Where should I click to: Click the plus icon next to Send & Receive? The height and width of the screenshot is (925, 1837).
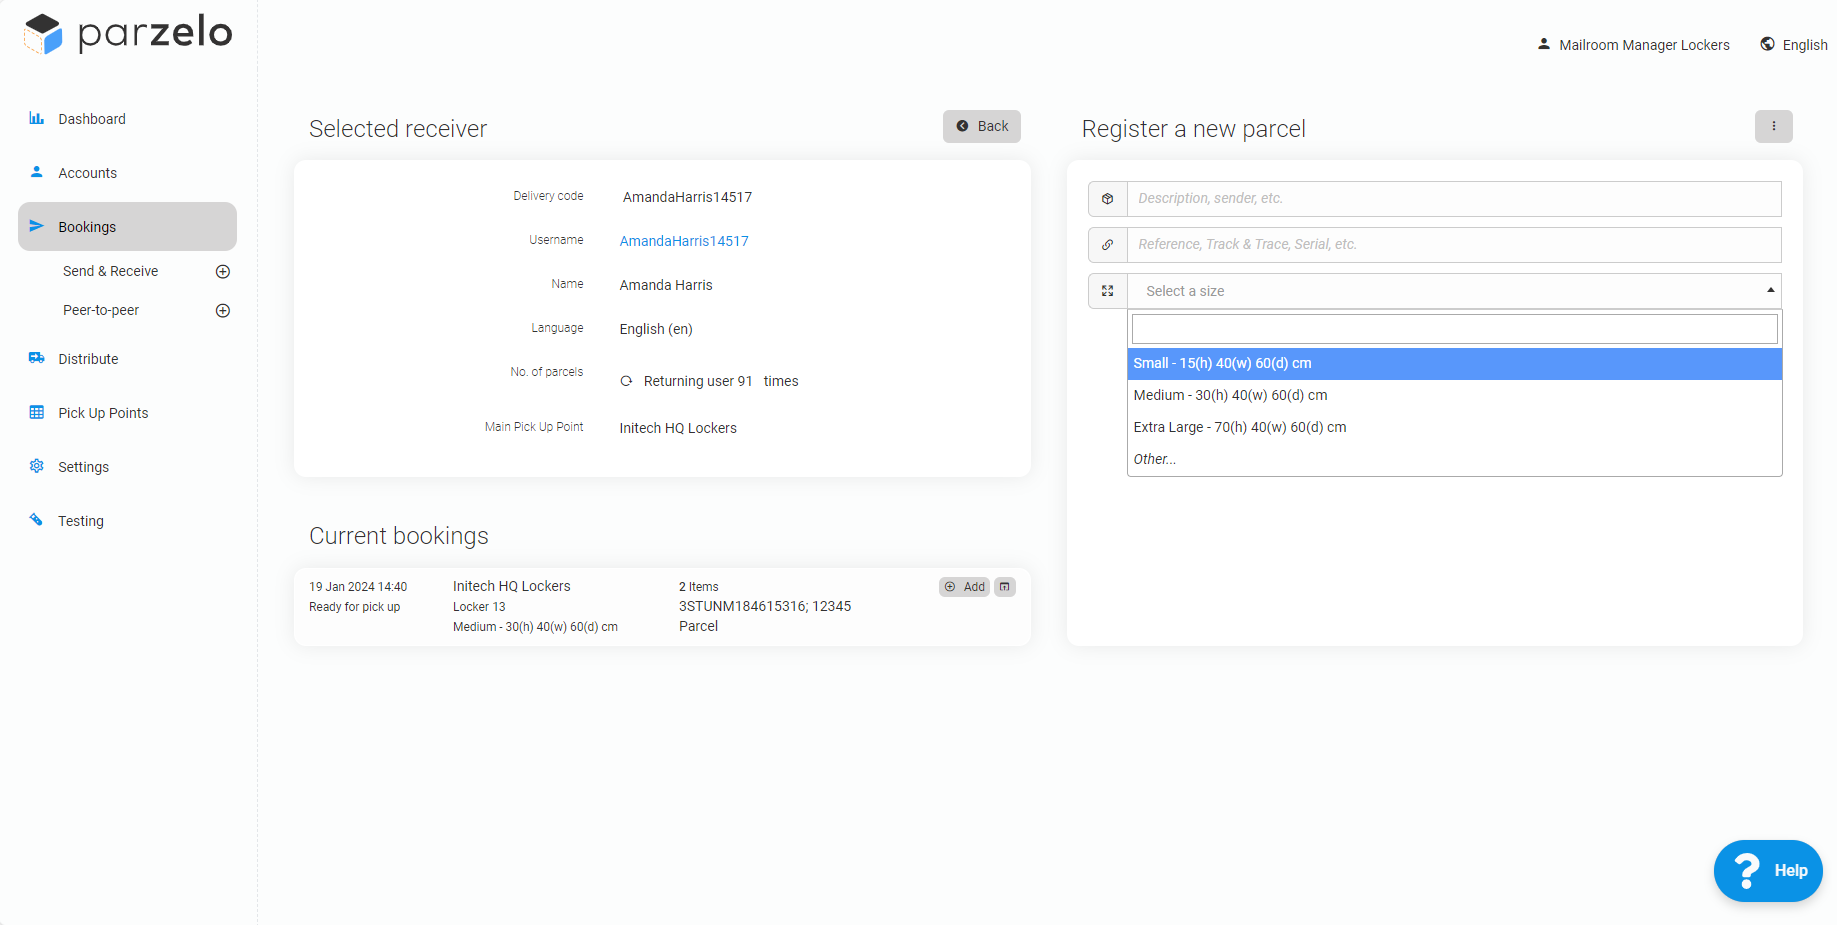(x=223, y=271)
